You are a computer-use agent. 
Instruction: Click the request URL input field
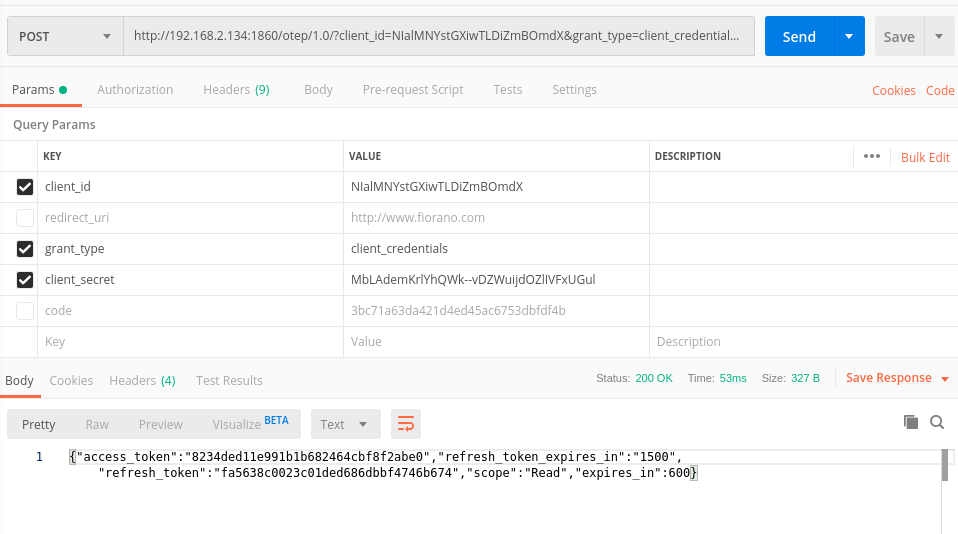[x=438, y=37]
